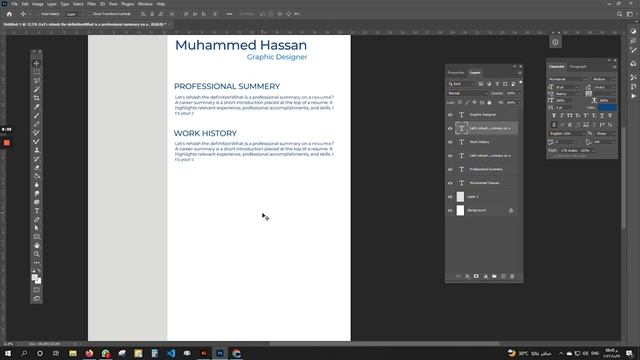This screenshot has width=640, height=360.
Task: Open the layer filter Kind dropdown
Action: [462, 84]
